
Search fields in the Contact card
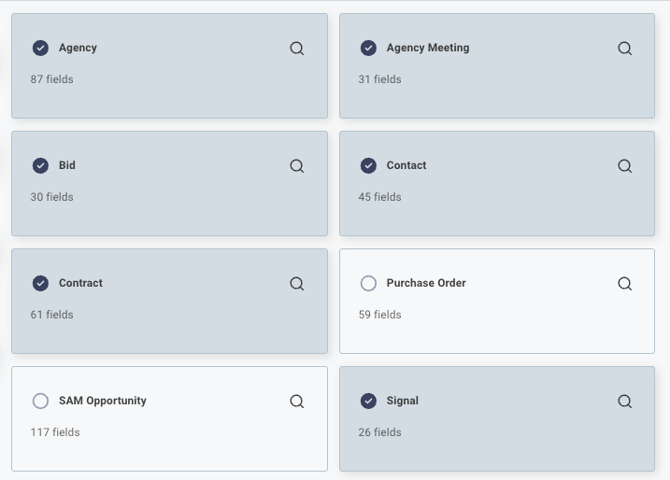pyautogui.click(x=625, y=166)
